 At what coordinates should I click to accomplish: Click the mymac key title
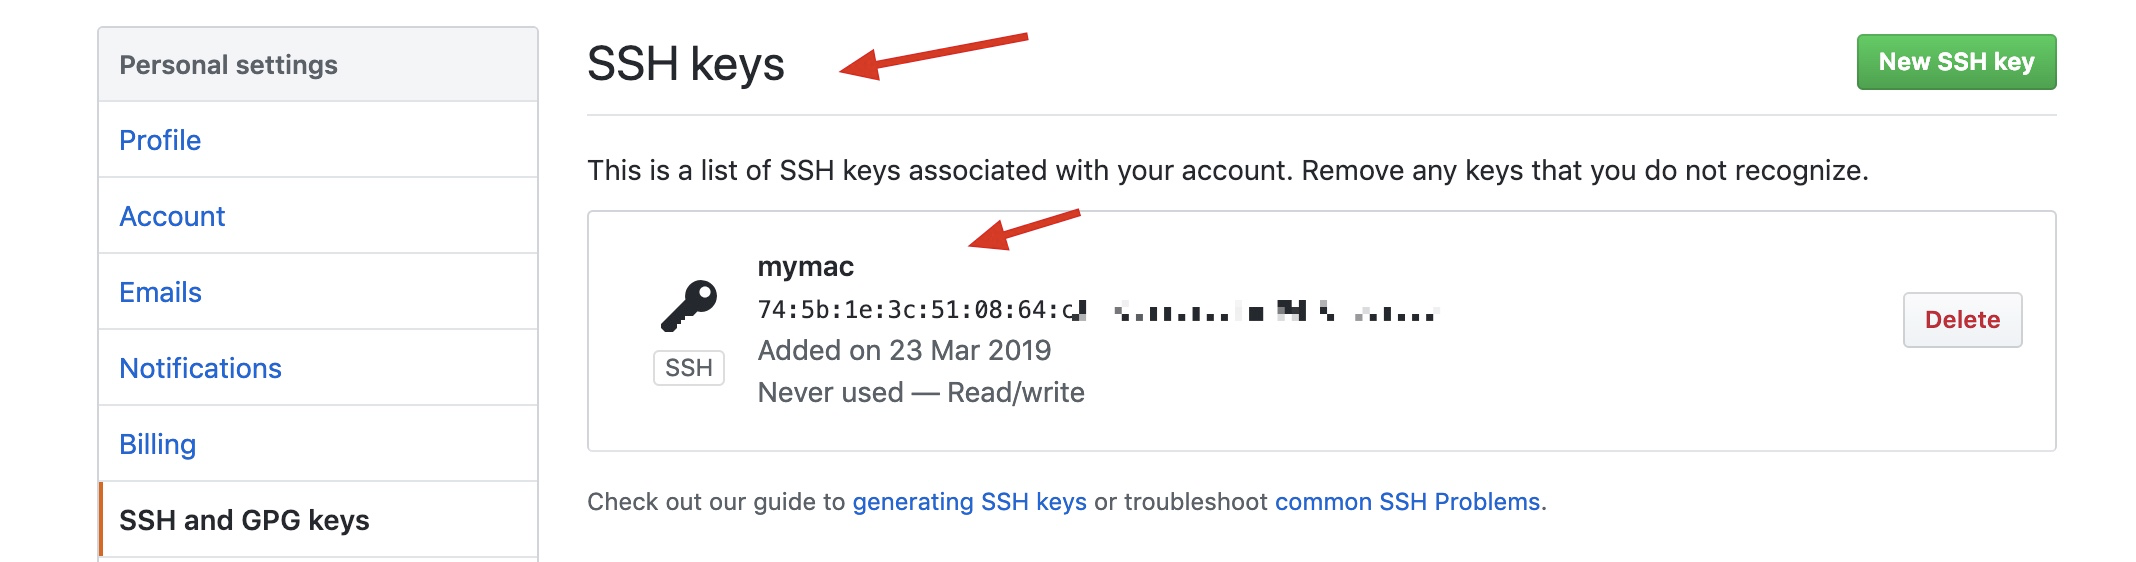point(805,266)
